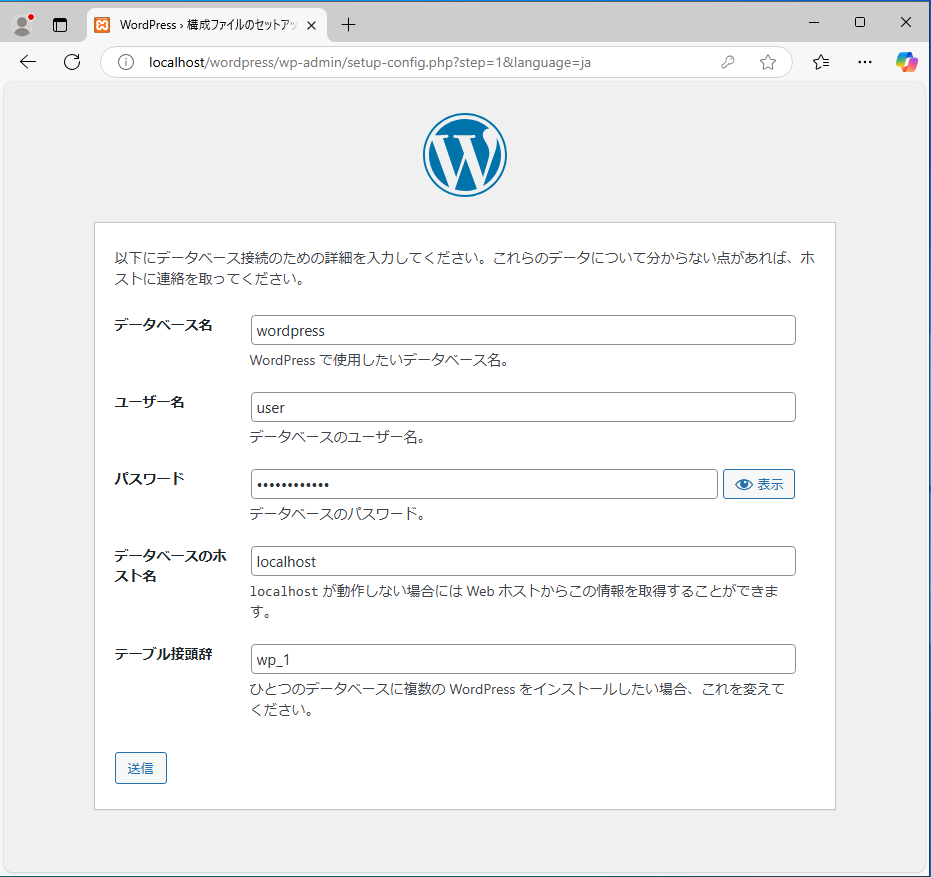Screen dimensions: 931x877
Task: Click the browser back arrow
Action: point(28,62)
